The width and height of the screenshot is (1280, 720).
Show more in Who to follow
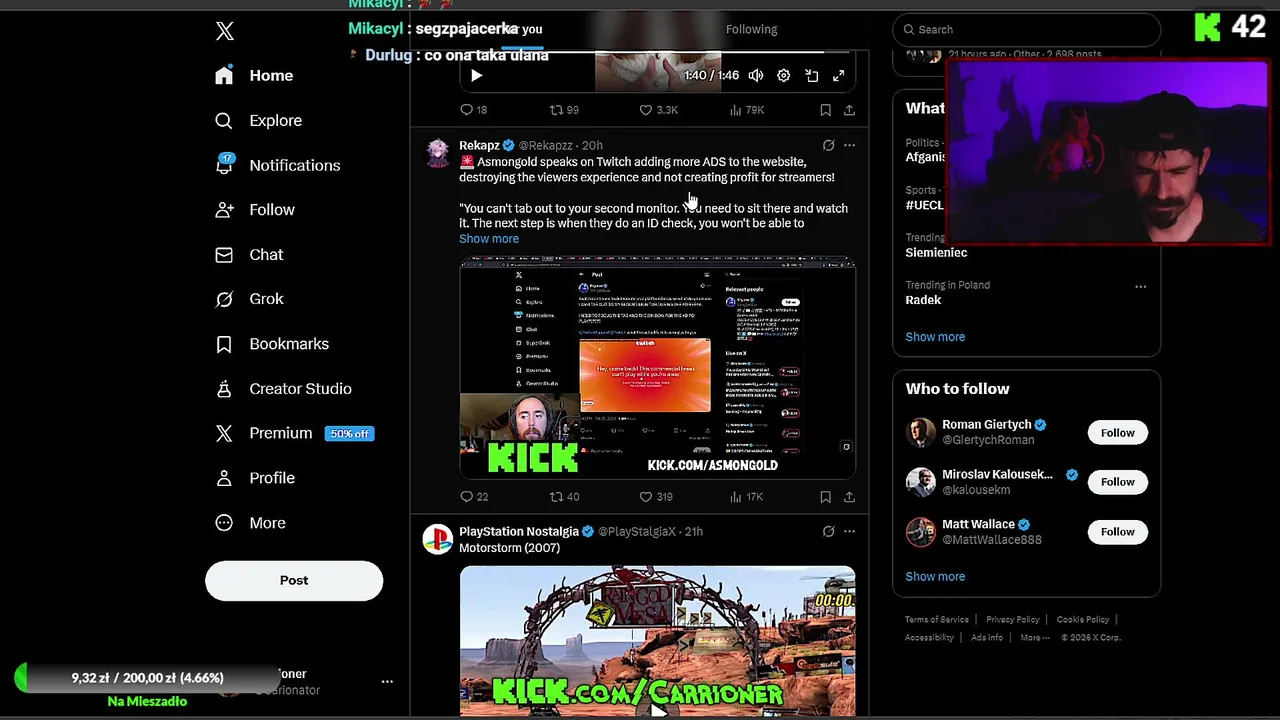click(935, 577)
